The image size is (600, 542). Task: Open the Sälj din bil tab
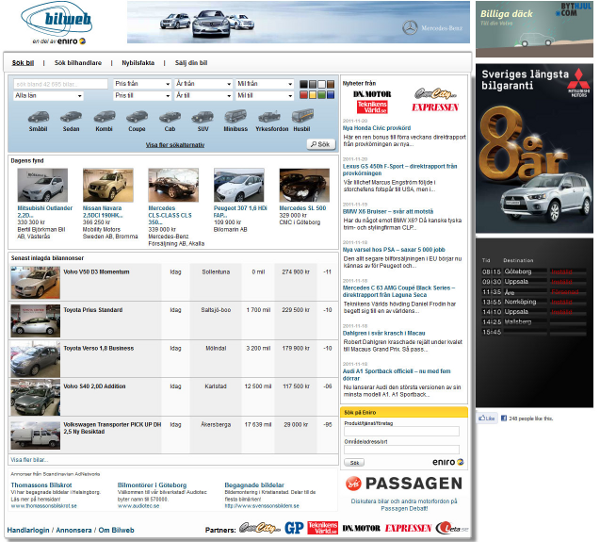191,63
